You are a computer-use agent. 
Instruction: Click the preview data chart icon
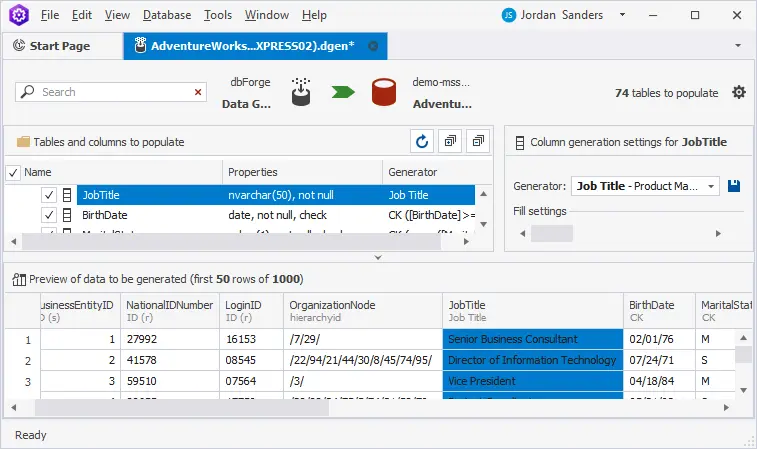(x=19, y=279)
